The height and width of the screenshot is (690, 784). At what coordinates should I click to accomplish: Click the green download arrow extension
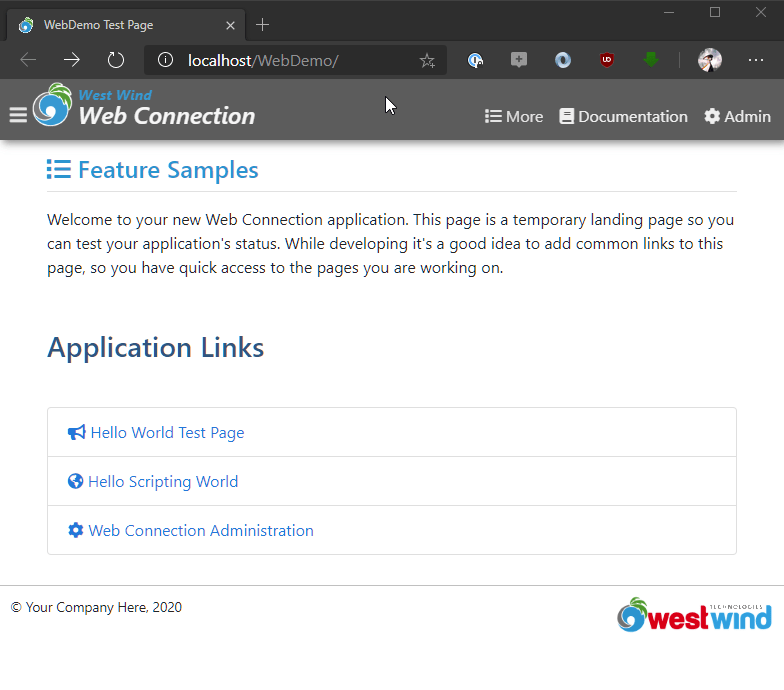[651, 60]
